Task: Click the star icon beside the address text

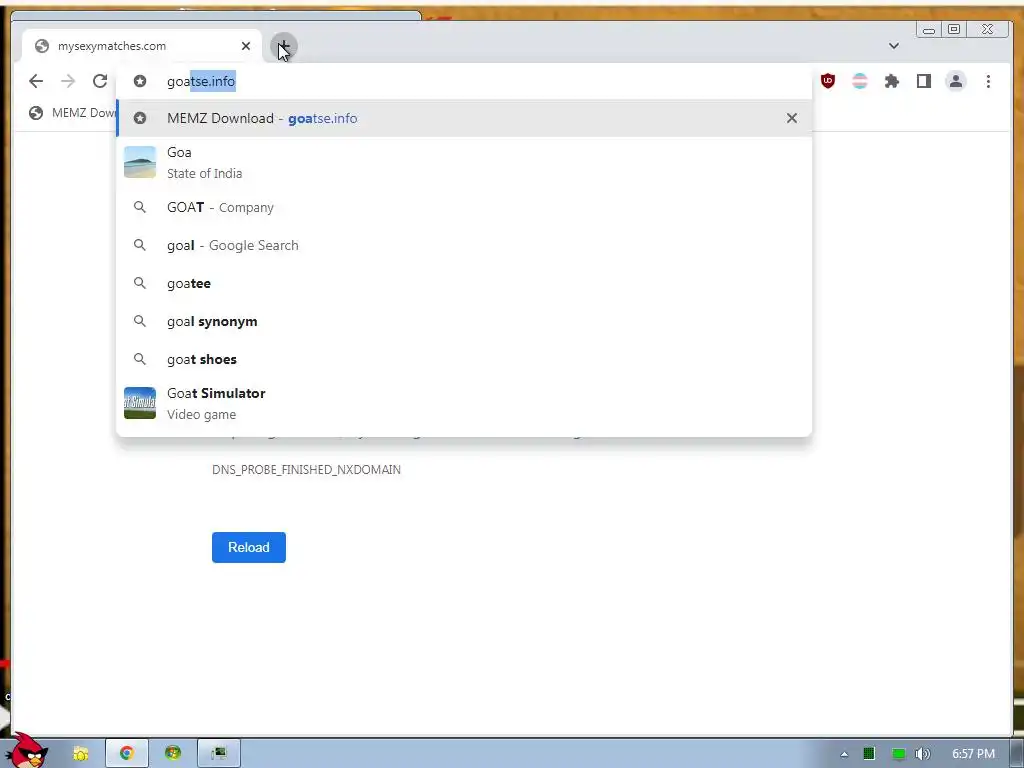Action: tap(140, 81)
